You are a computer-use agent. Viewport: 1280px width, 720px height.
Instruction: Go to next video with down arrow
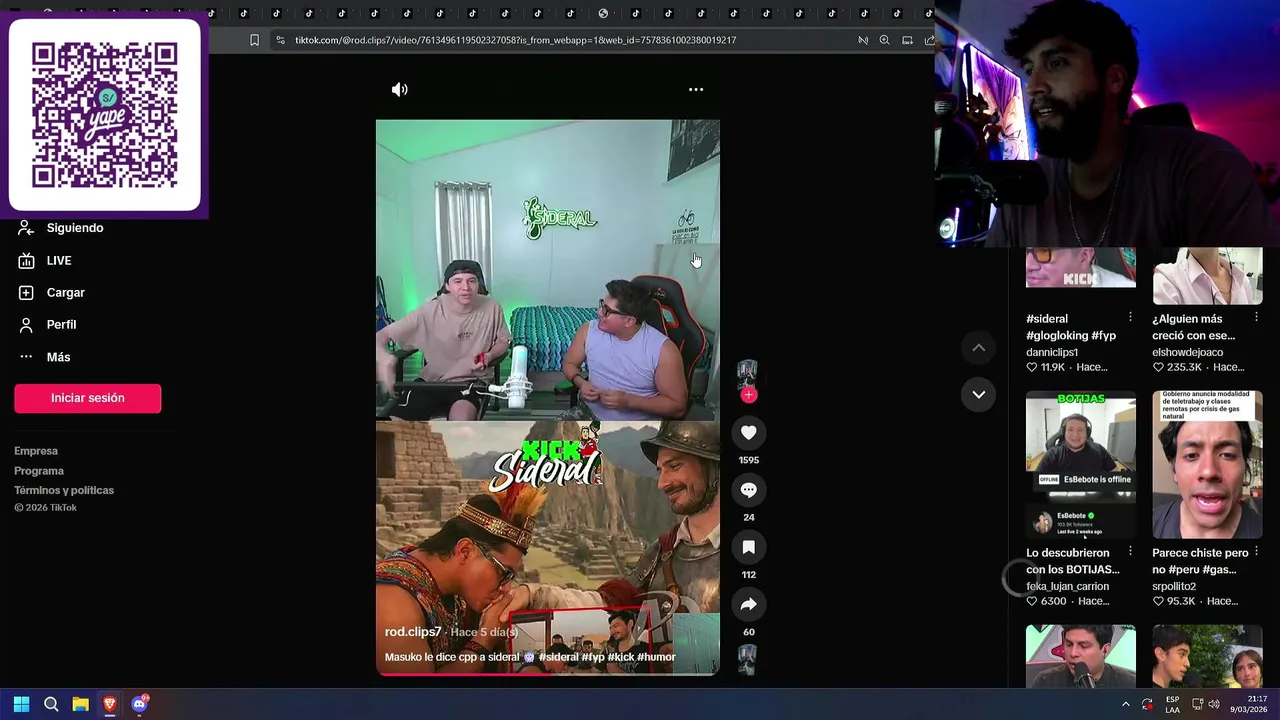click(979, 394)
